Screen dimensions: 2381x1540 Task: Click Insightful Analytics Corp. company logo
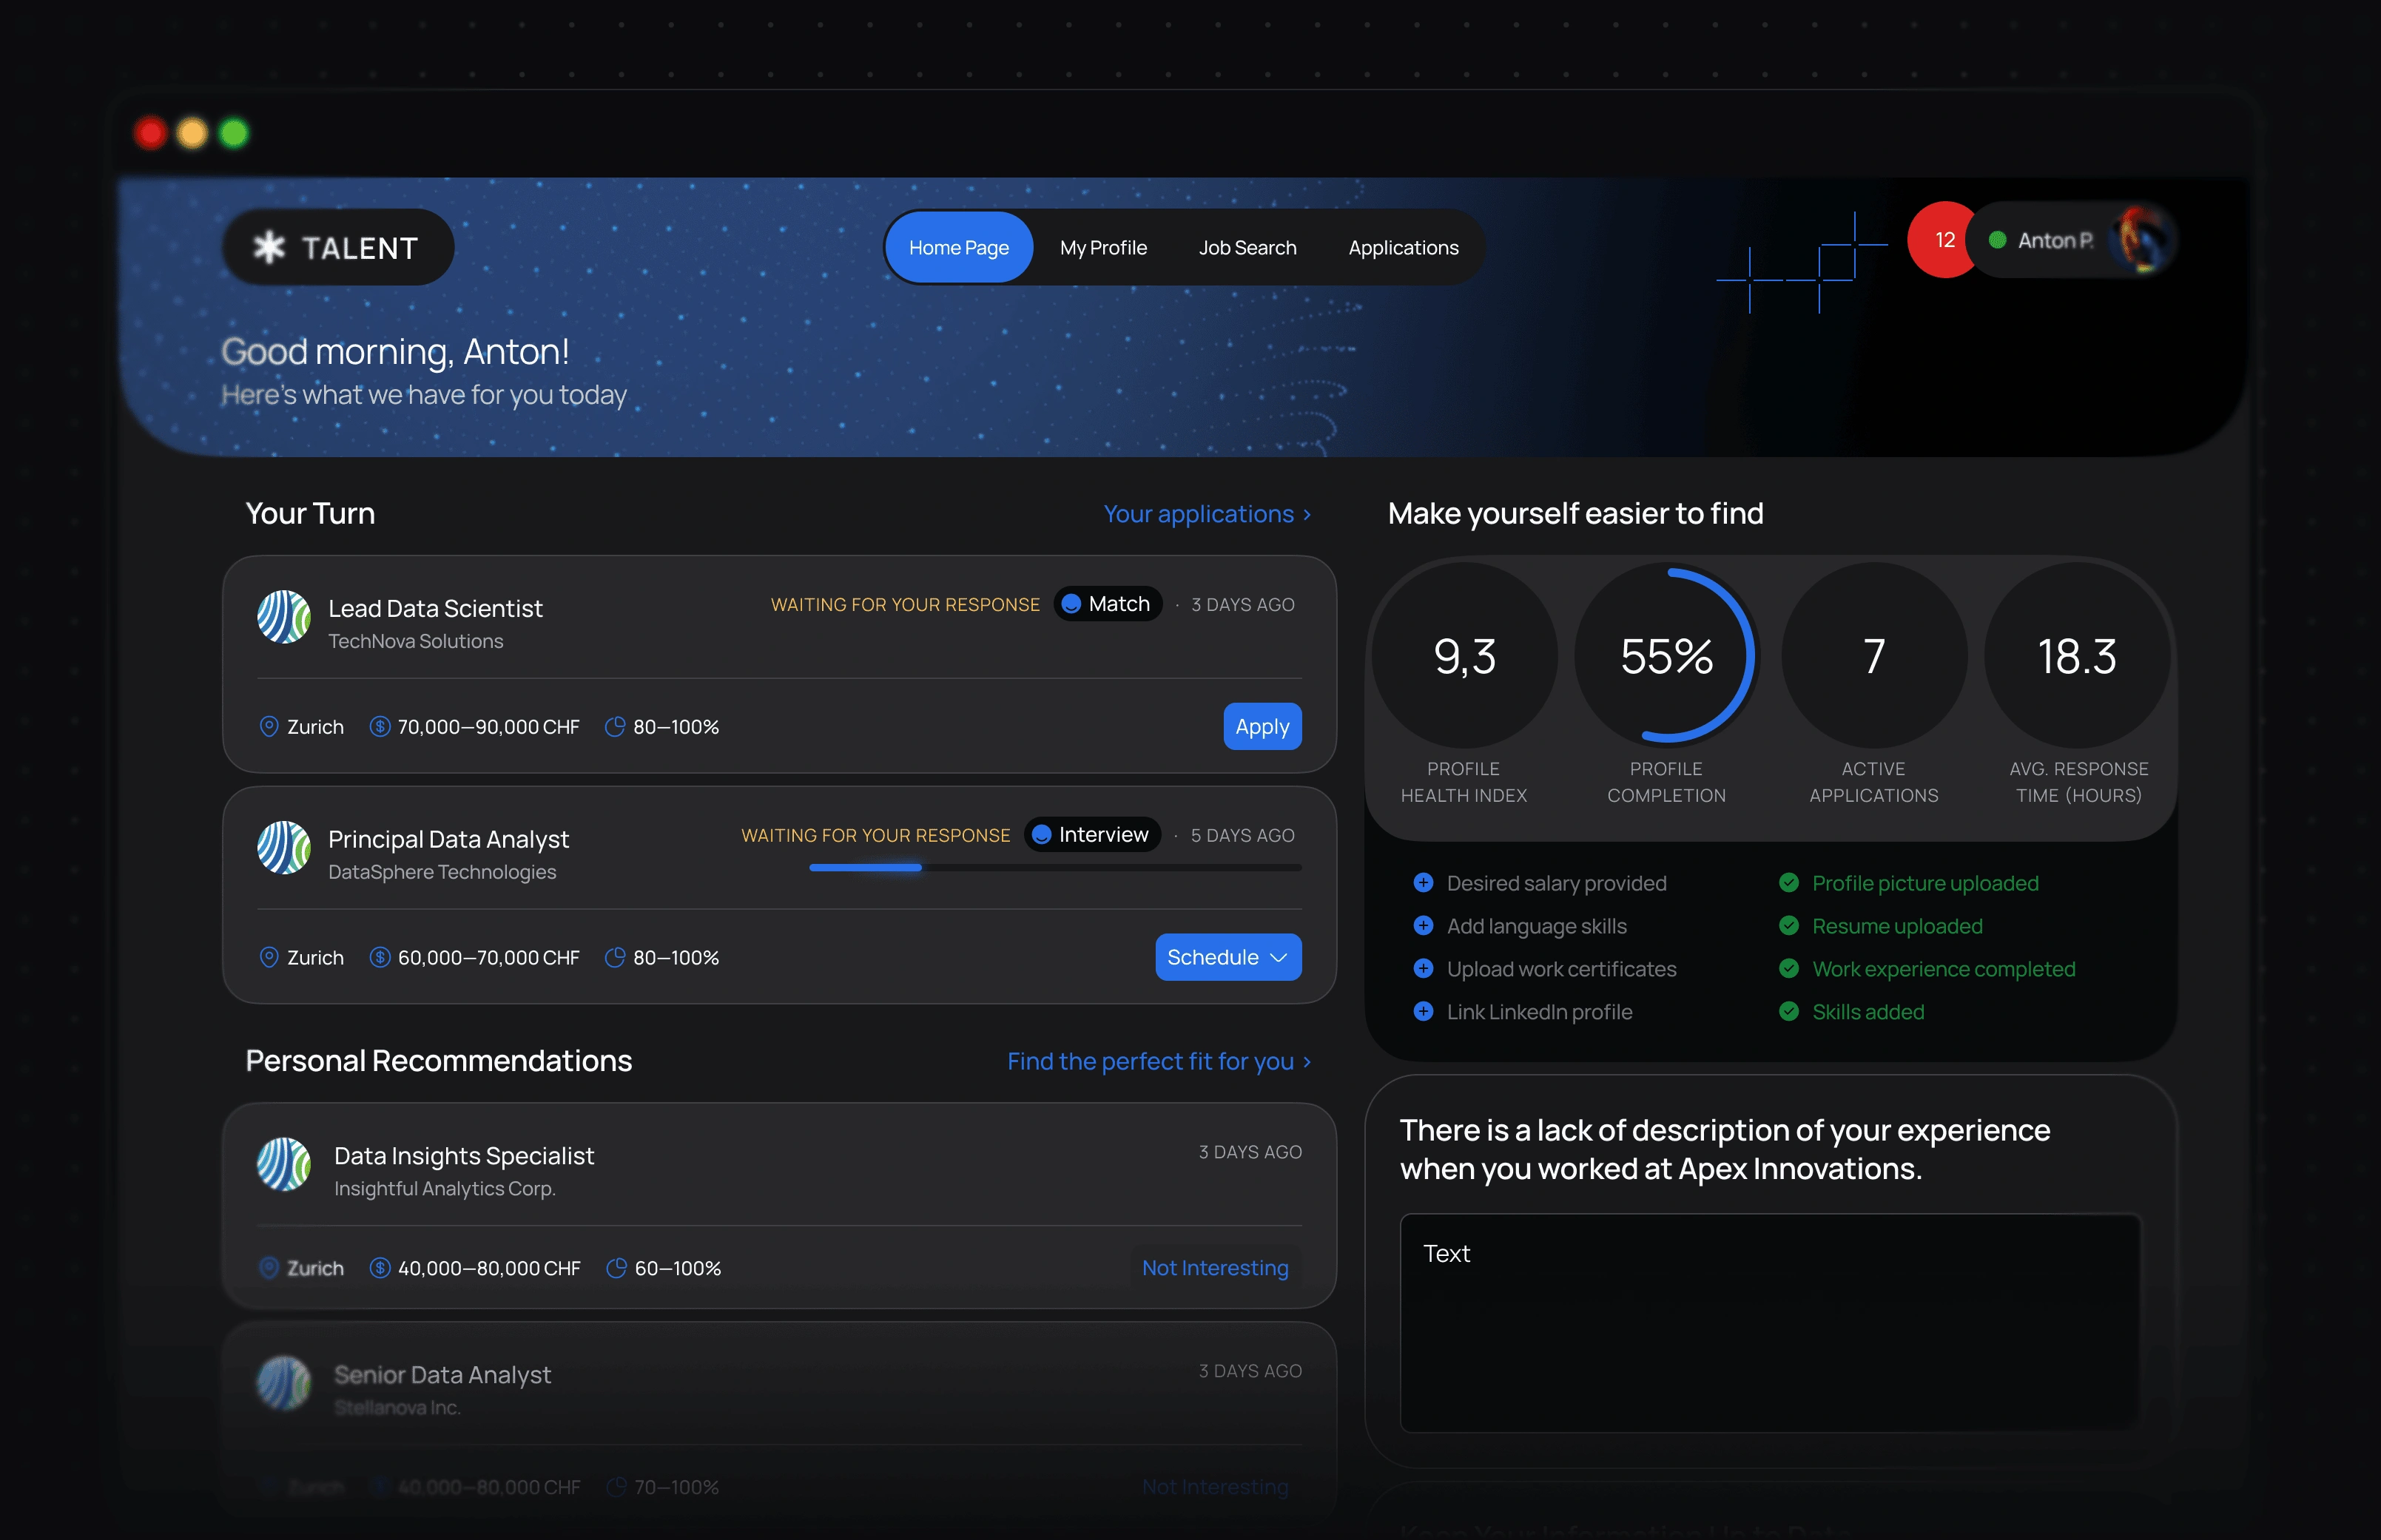coord(284,1164)
